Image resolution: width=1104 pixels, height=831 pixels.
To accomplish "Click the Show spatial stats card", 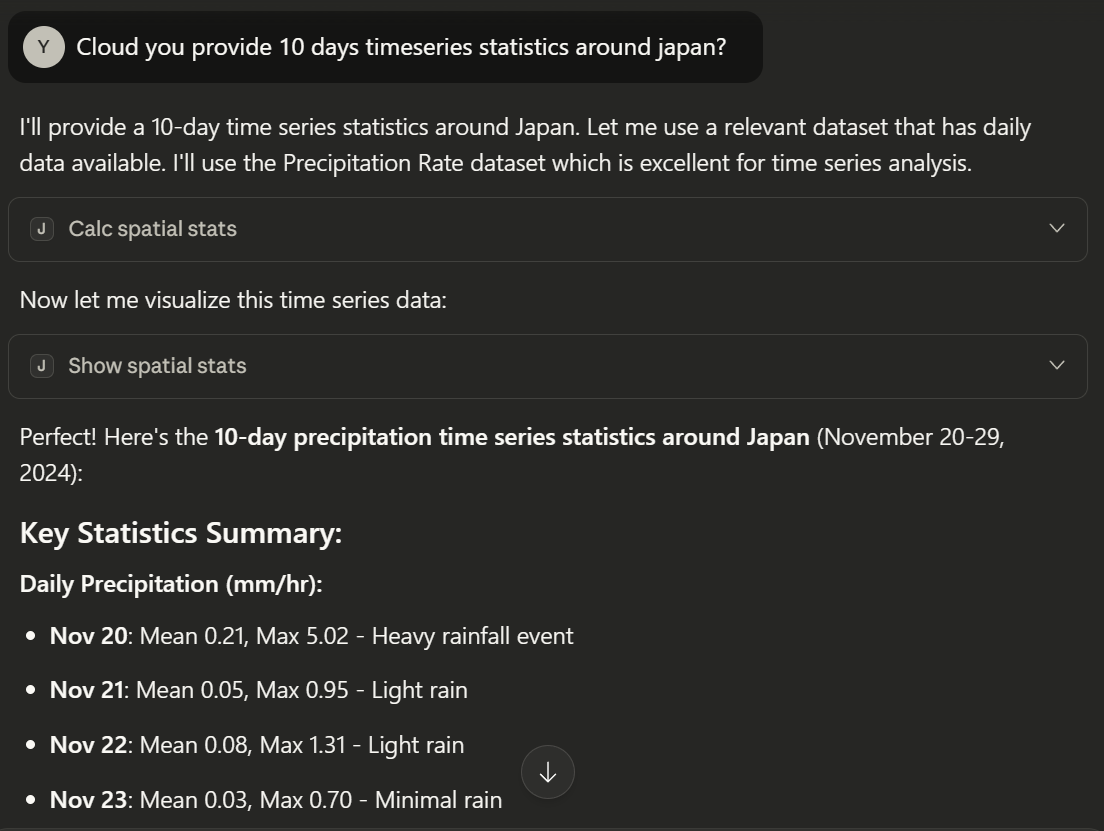I will (550, 366).
